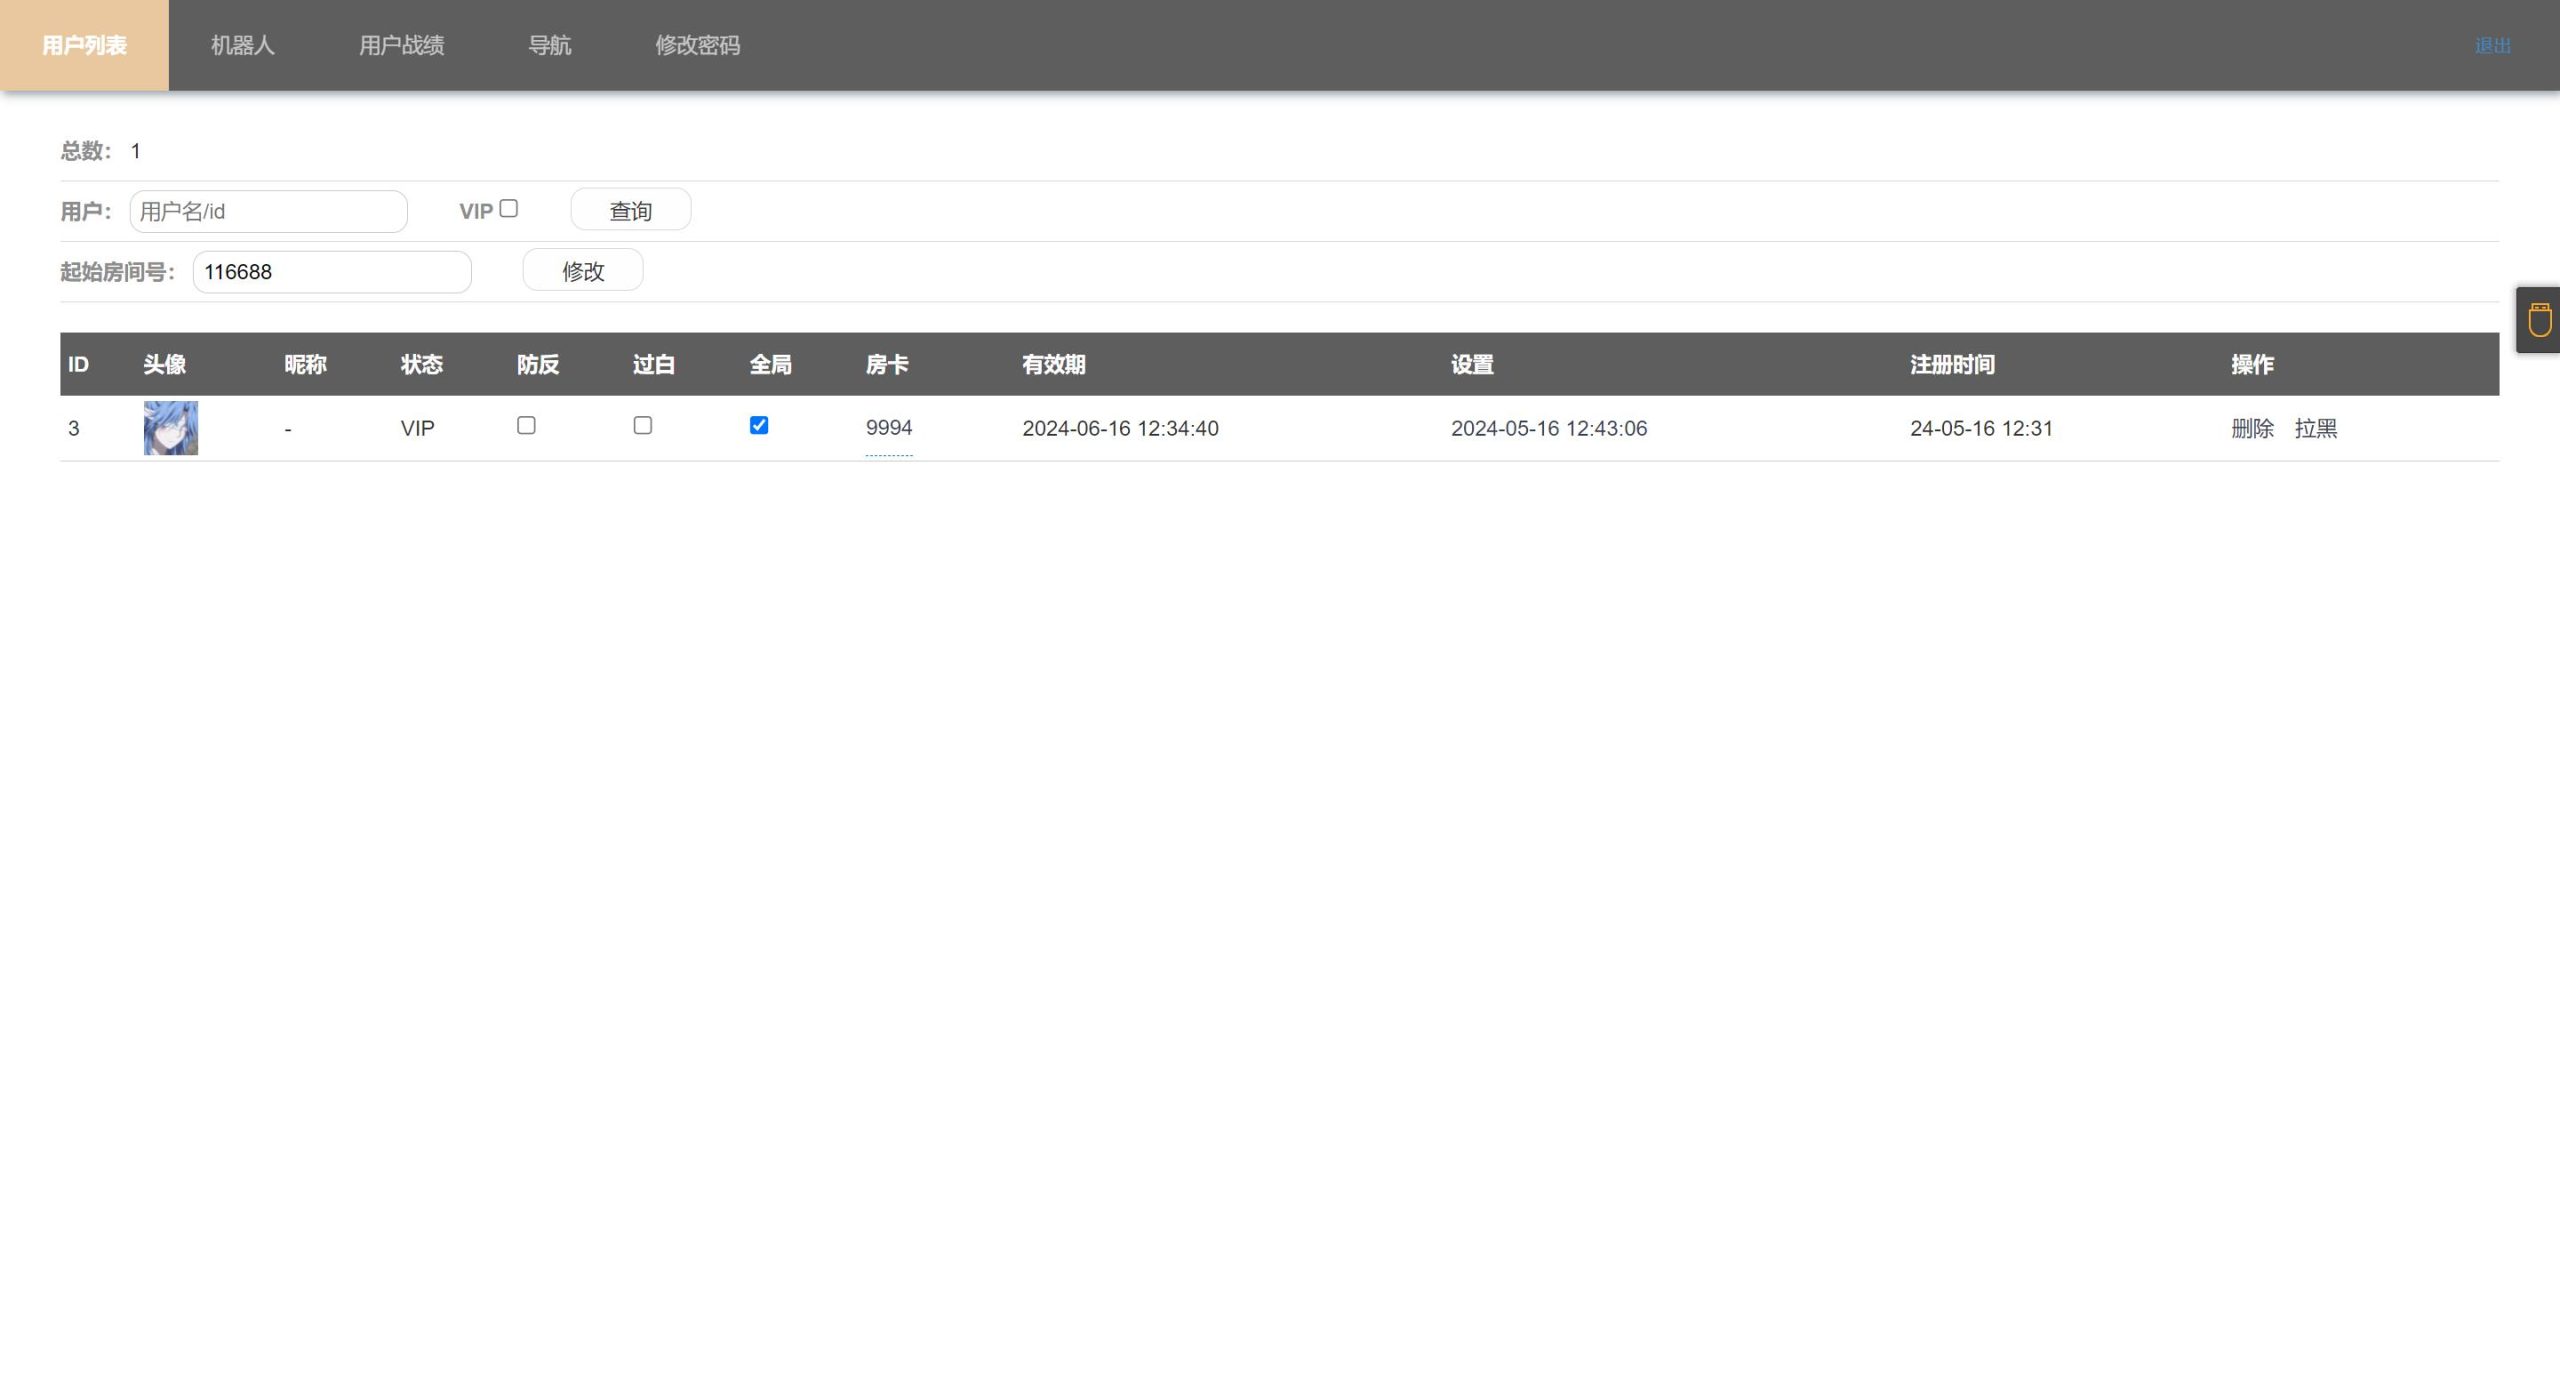Click the 有效期 date 2024-06-16 12:34:40
Viewport: 2560px width, 1380px height.
coord(1120,428)
